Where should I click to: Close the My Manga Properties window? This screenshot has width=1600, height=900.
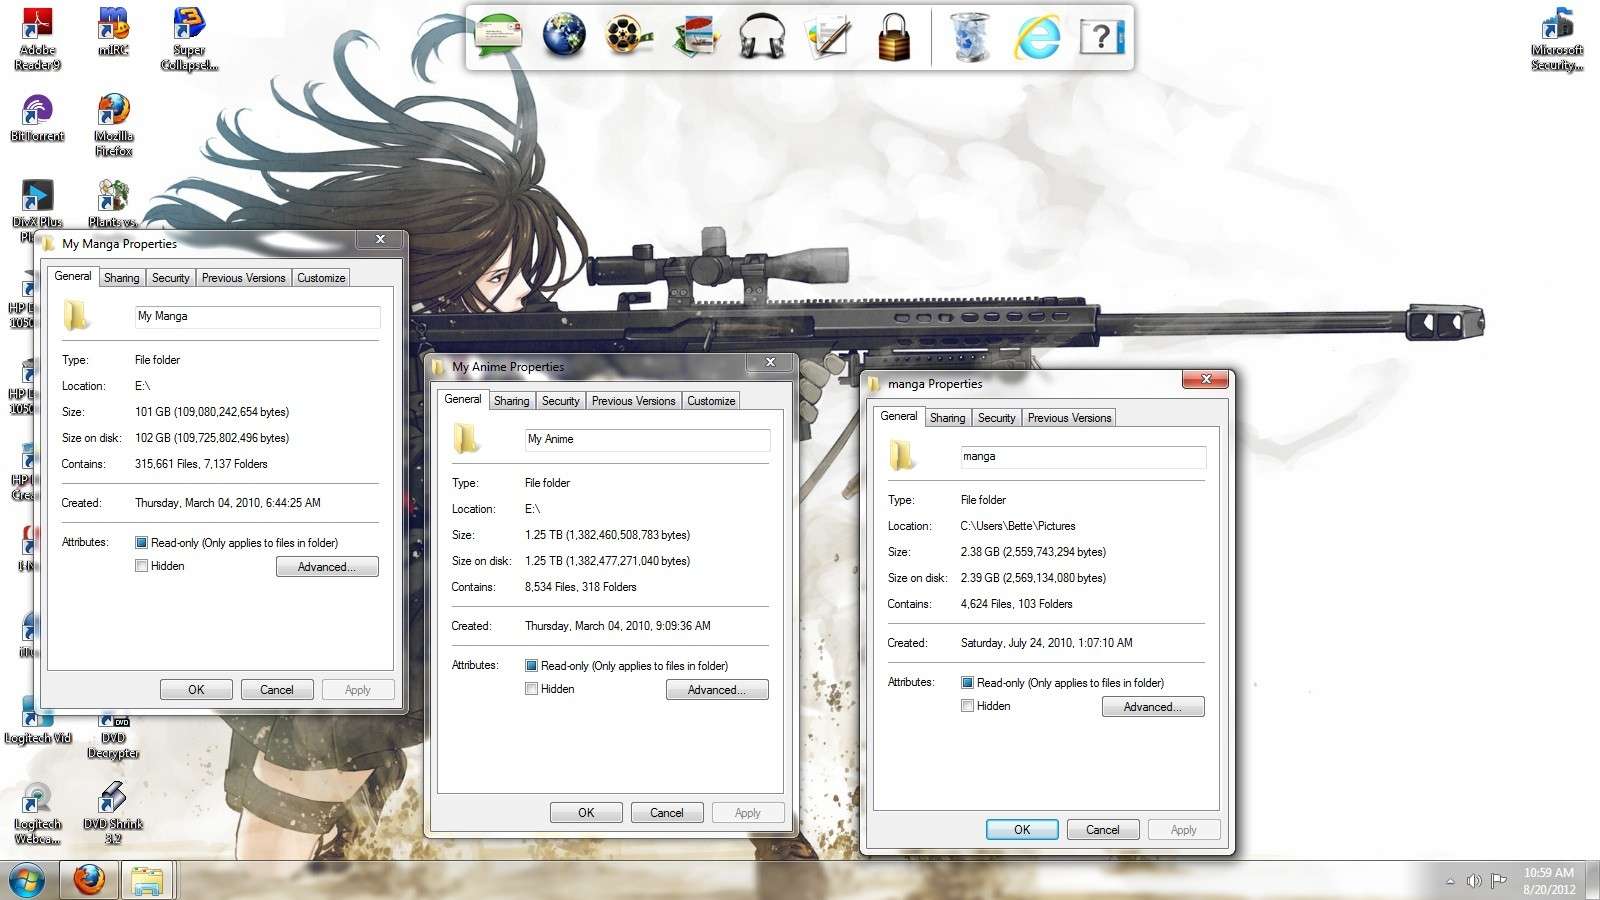(380, 239)
